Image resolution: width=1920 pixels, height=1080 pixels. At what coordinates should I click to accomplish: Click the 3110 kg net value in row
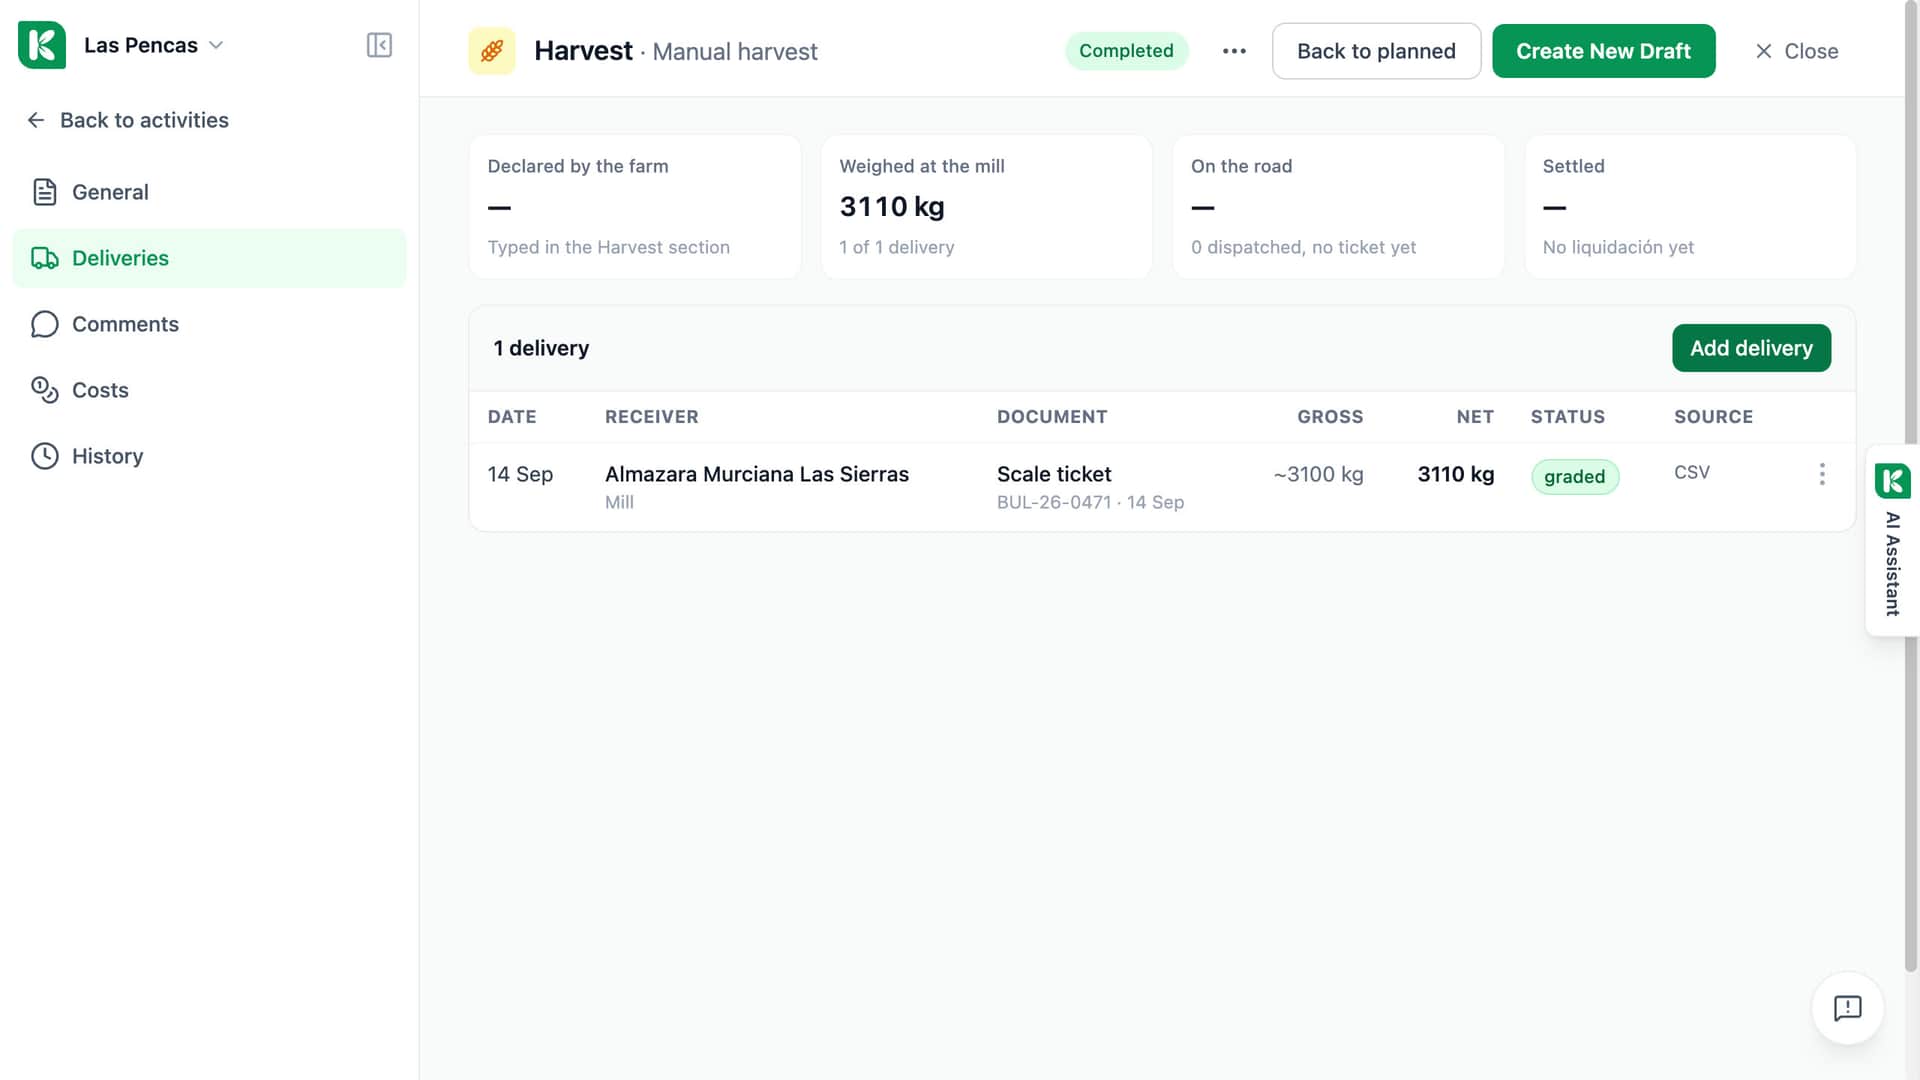(x=1455, y=474)
